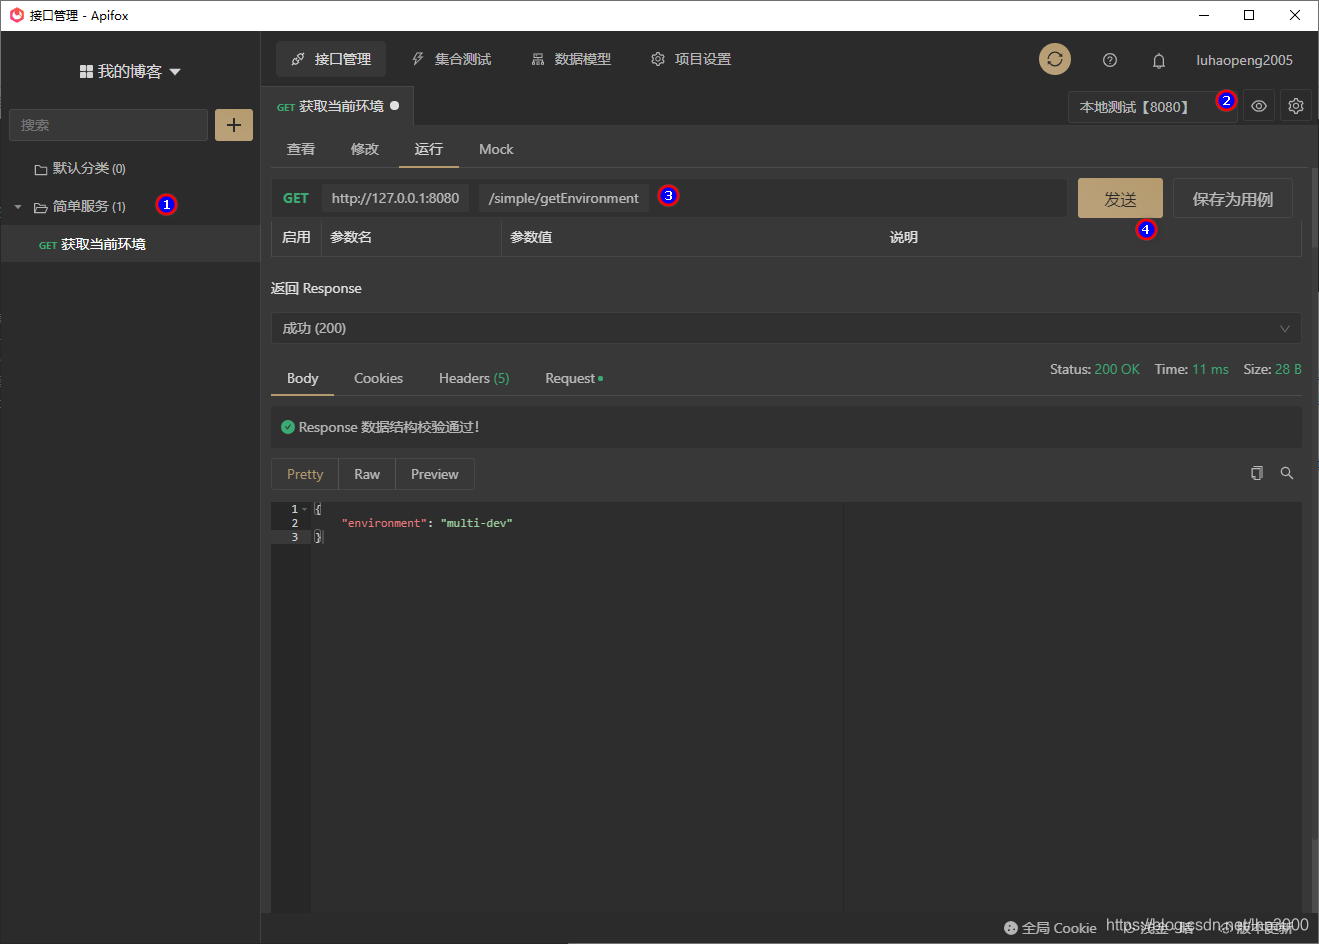Open the 集合测试 top tab
Screen dimensions: 1319x944
[452, 59]
